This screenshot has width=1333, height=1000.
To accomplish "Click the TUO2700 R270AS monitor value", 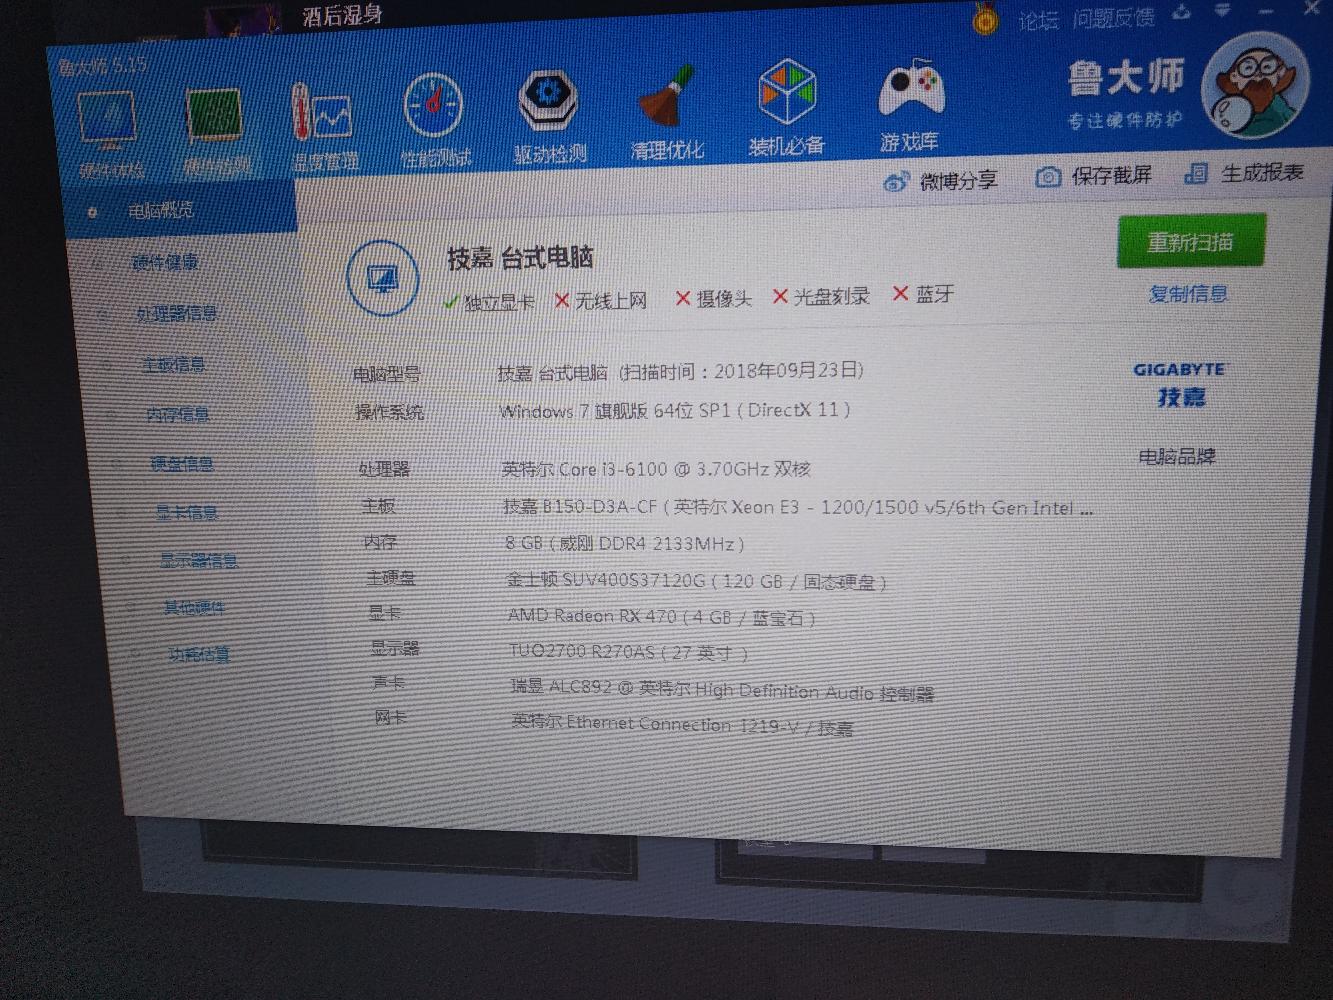I will (x=628, y=652).
